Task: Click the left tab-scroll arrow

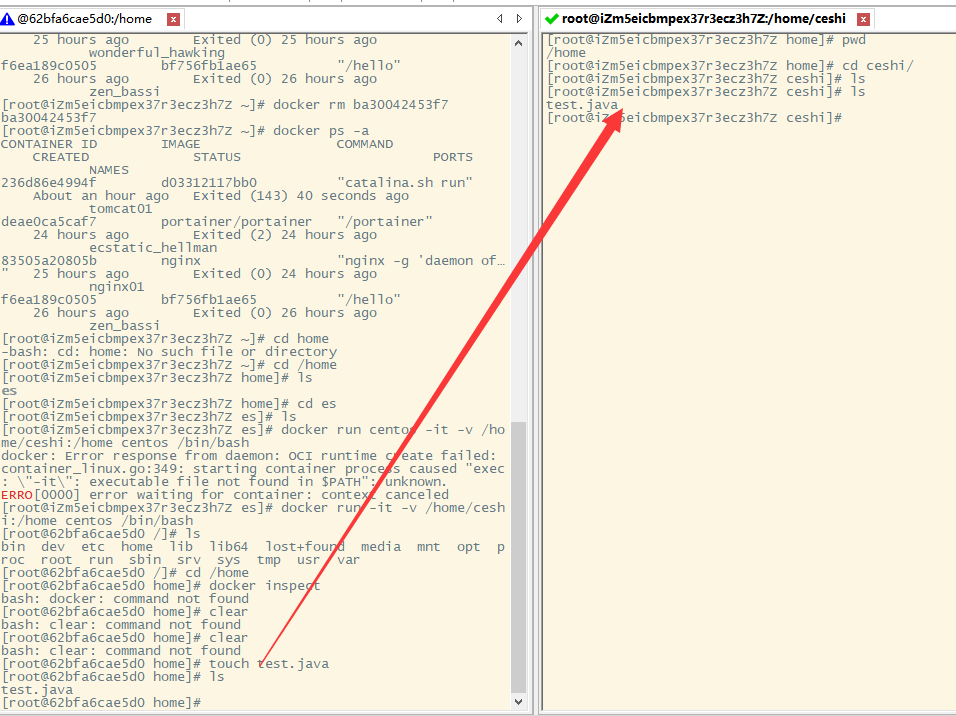Action: pyautogui.click(x=500, y=19)
